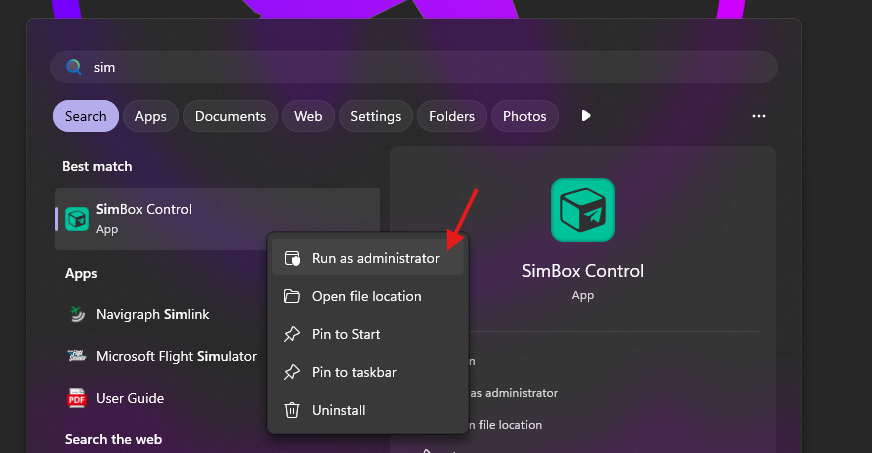
Task: Expand more filters with the play arrow
Action: coord(586,116)
